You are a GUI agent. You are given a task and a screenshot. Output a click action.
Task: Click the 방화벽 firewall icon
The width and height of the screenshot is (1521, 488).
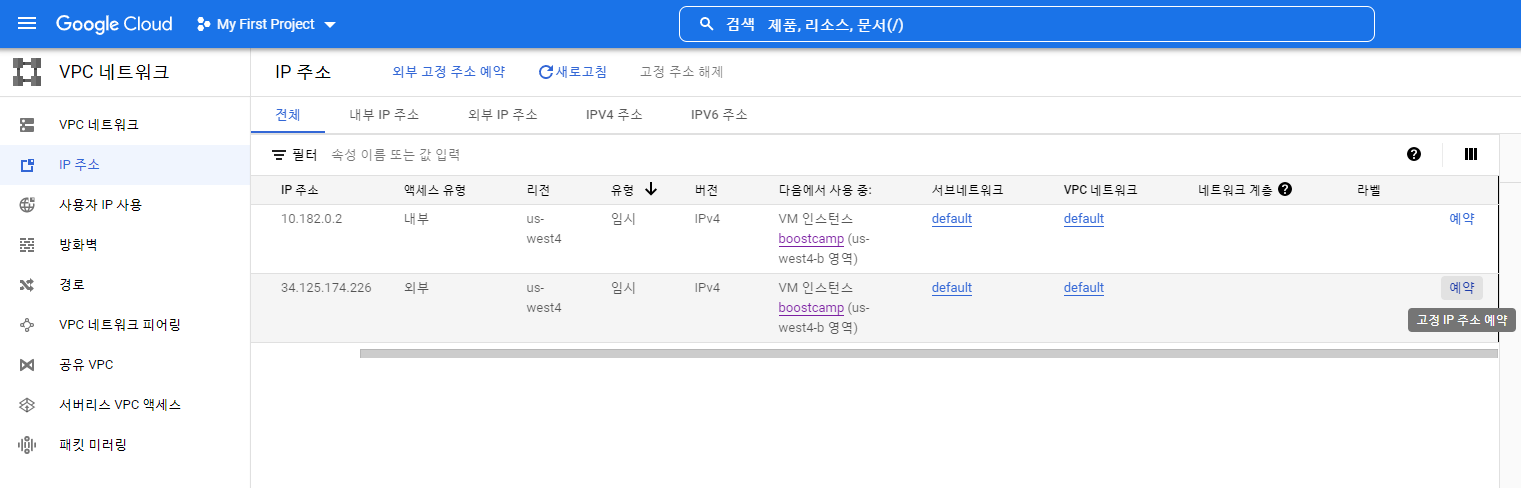pos(27,245)
